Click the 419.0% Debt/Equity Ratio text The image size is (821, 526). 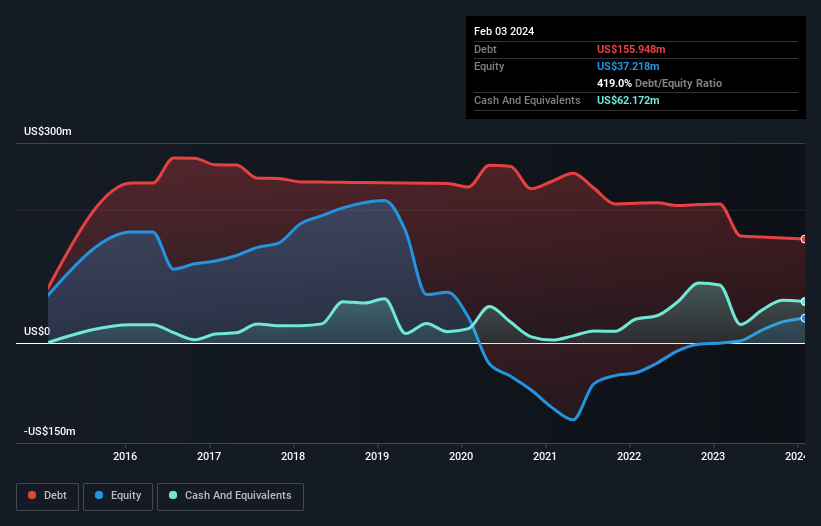click(659, 83)
